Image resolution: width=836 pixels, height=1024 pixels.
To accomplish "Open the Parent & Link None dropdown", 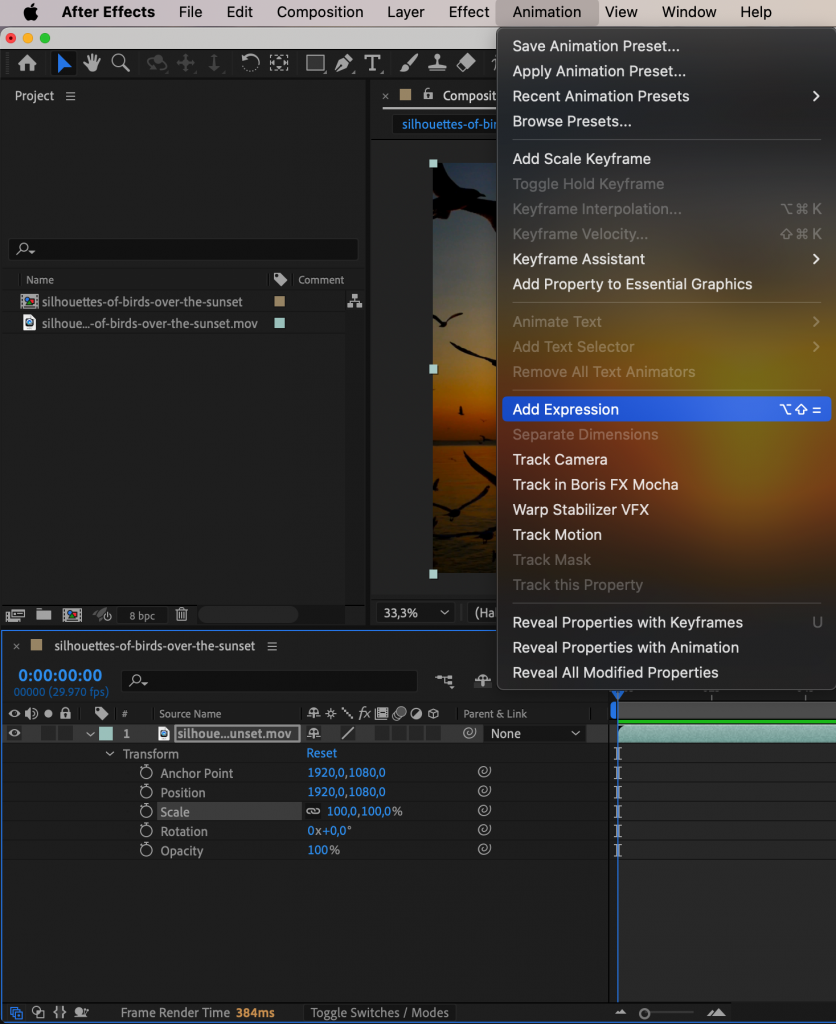I will click(x=533, y=733).
